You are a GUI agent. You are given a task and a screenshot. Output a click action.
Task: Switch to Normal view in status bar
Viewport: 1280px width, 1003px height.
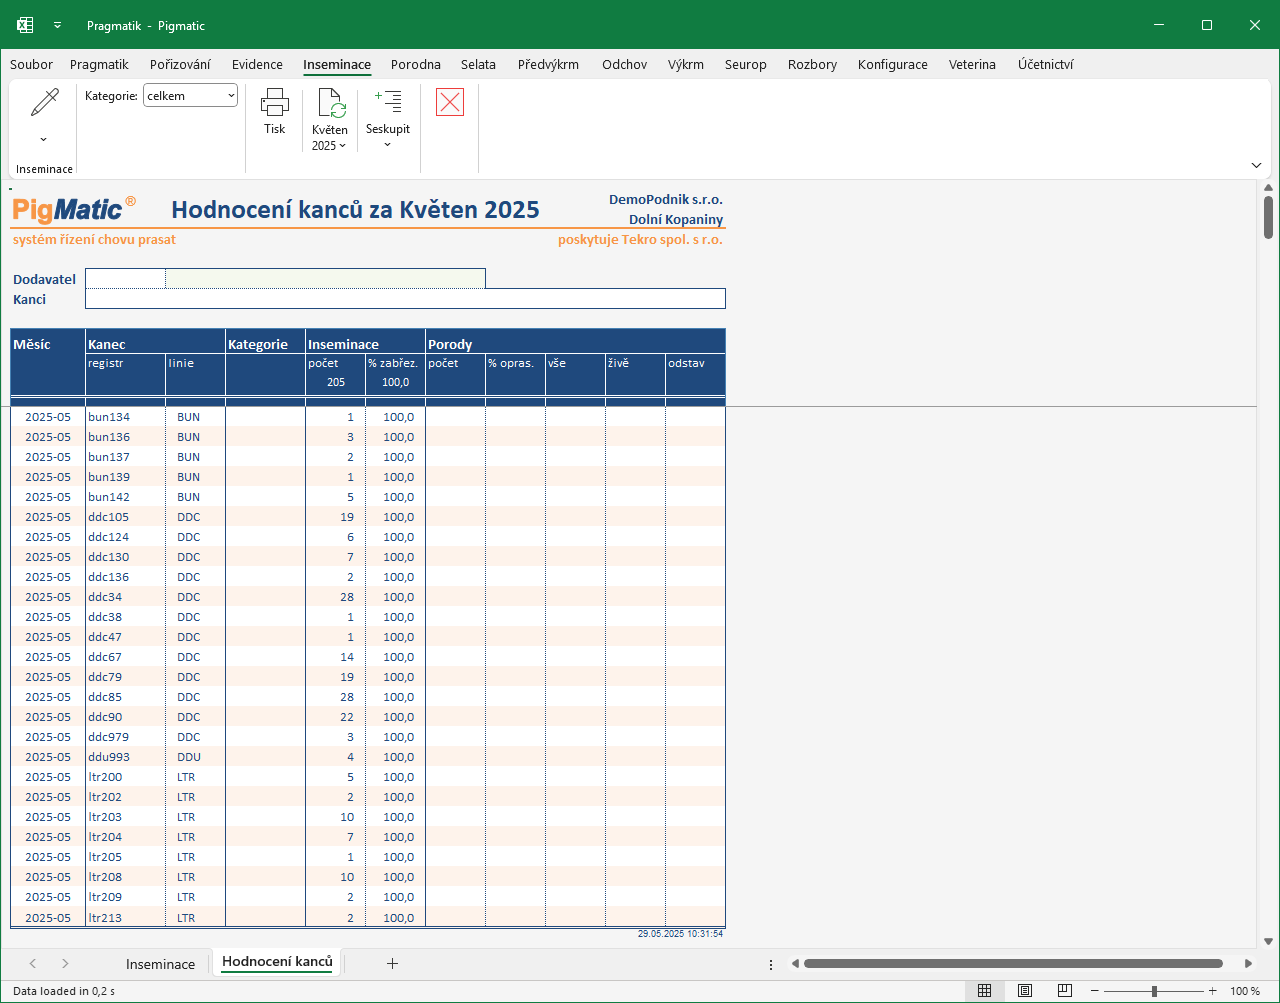[x=985, y=991]
